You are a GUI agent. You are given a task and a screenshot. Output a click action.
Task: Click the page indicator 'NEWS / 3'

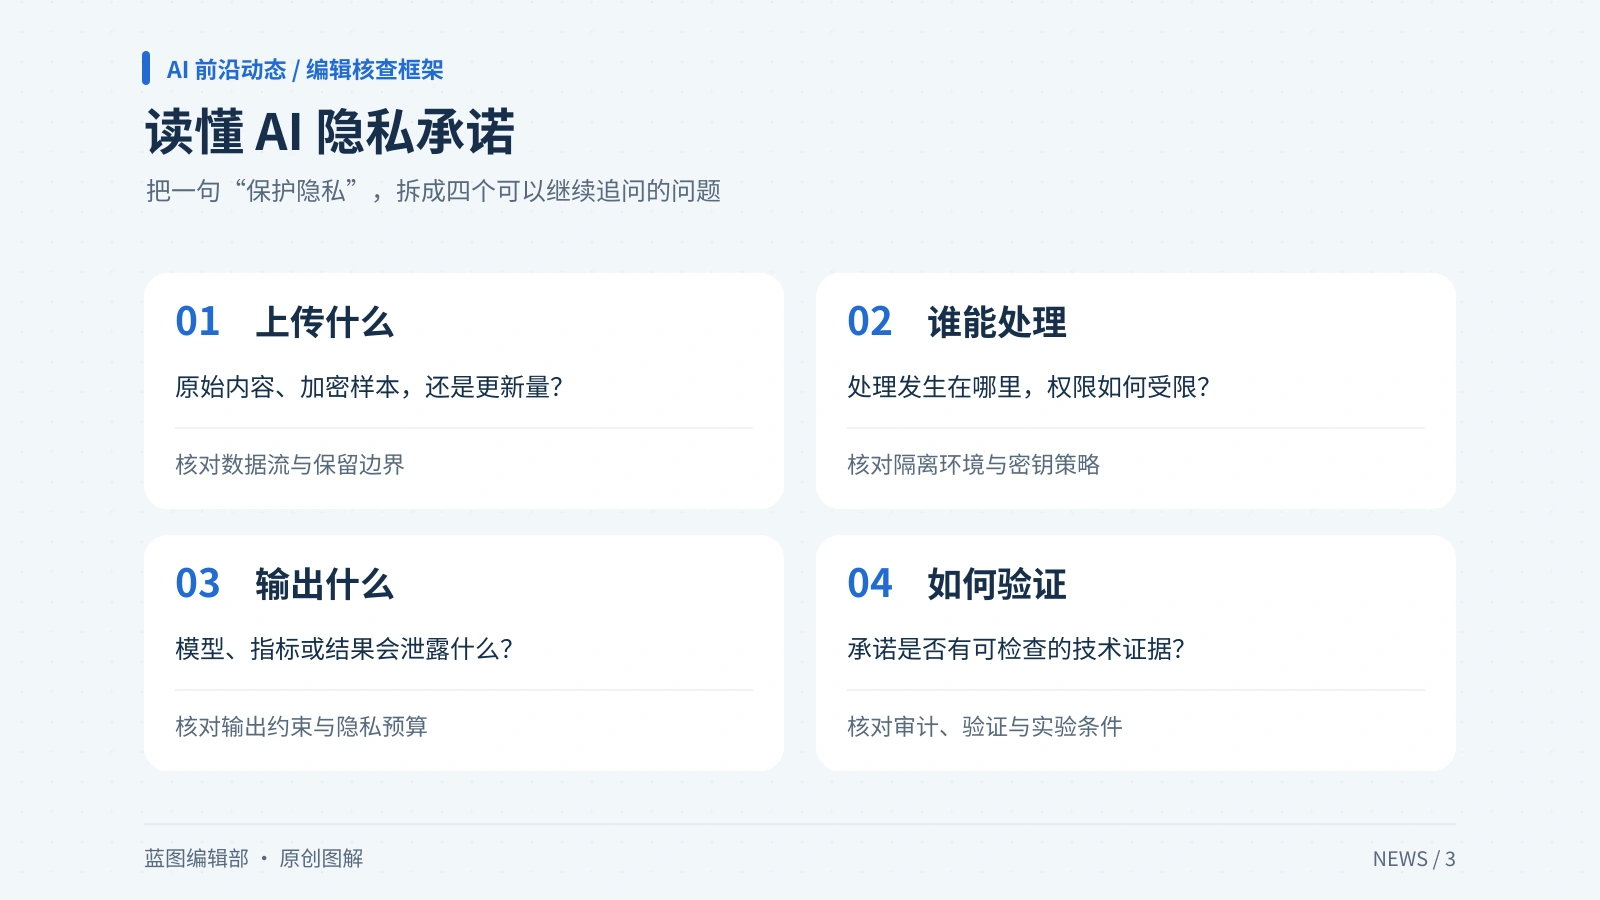(1414, 859)
